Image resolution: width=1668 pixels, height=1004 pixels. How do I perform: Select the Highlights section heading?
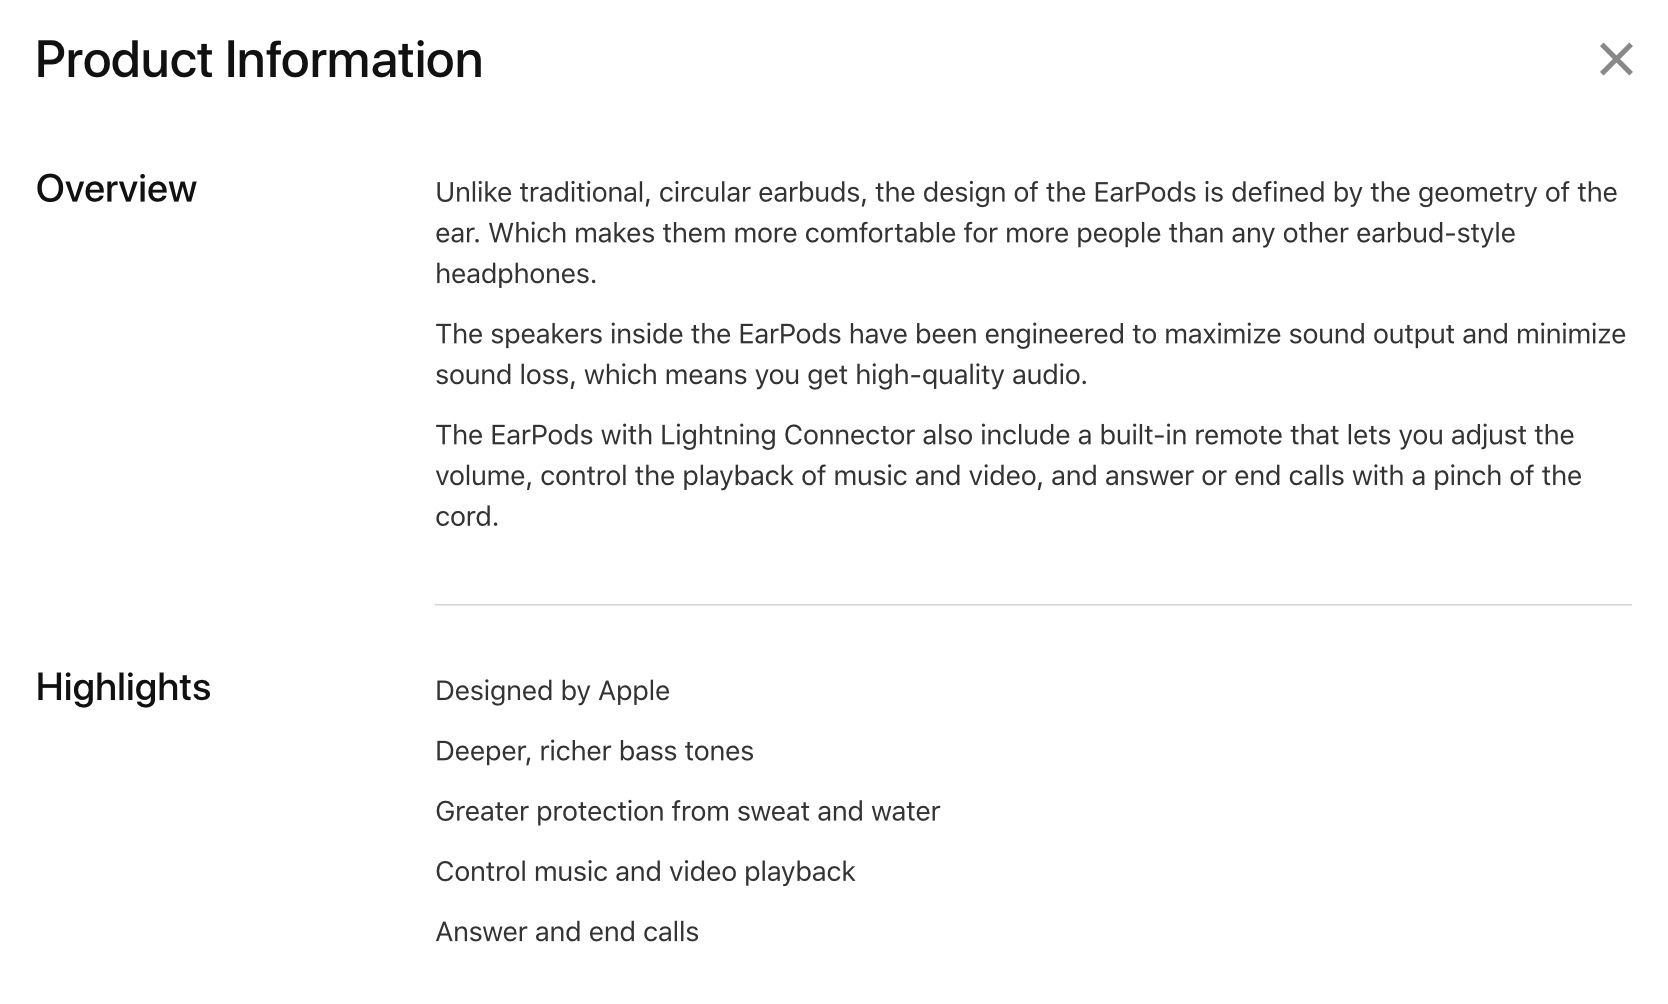pyautogui.click(x=123, y=688)
